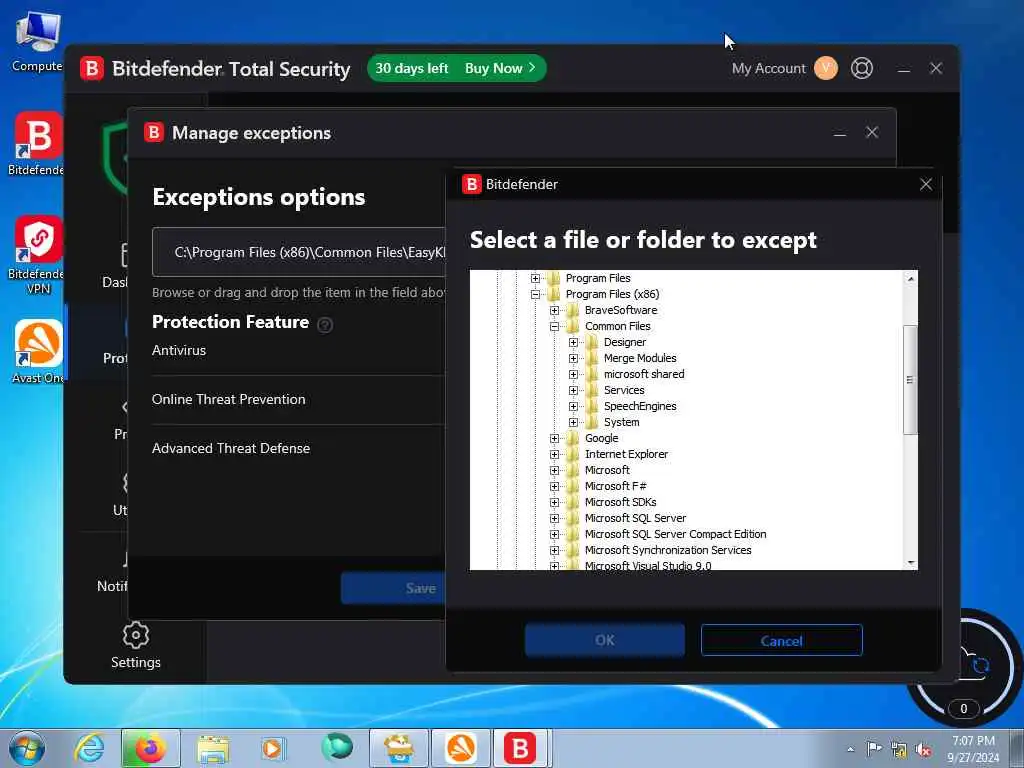Image resolution: width=1024 pixels, height=768 pixels.
Task: Open the Bitdefender support lifebuoy icon
Action: (x=861, y=68)
